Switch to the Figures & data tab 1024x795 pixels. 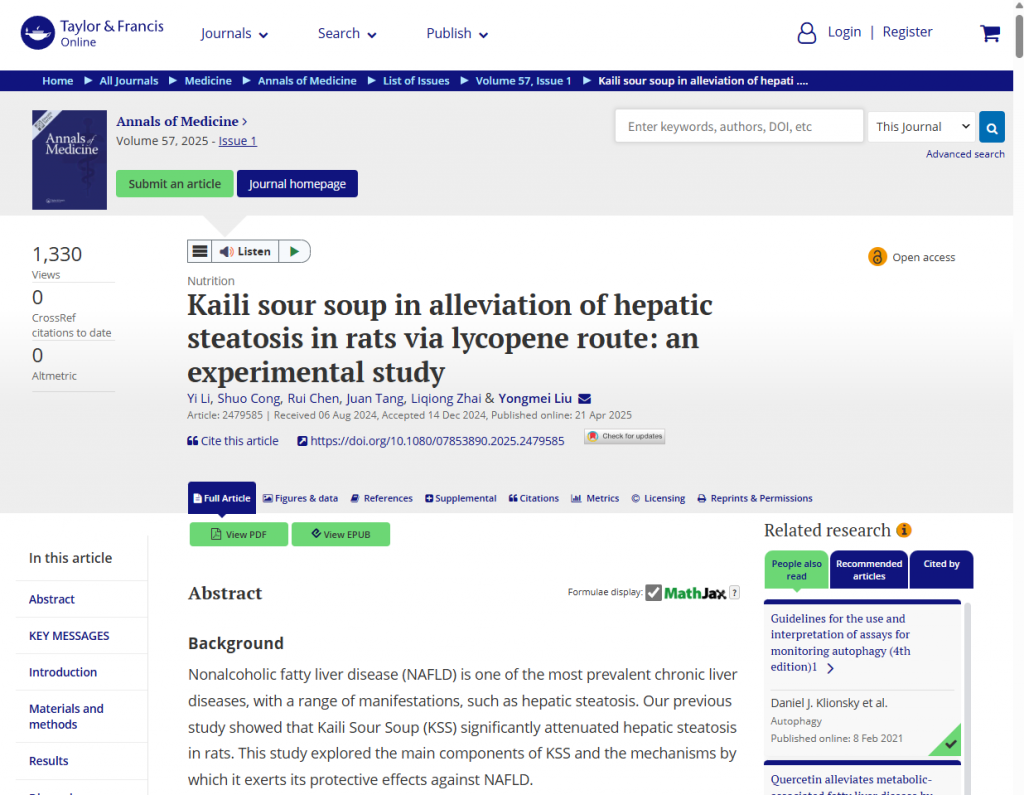pyautogui.click(x=300, y=498)
